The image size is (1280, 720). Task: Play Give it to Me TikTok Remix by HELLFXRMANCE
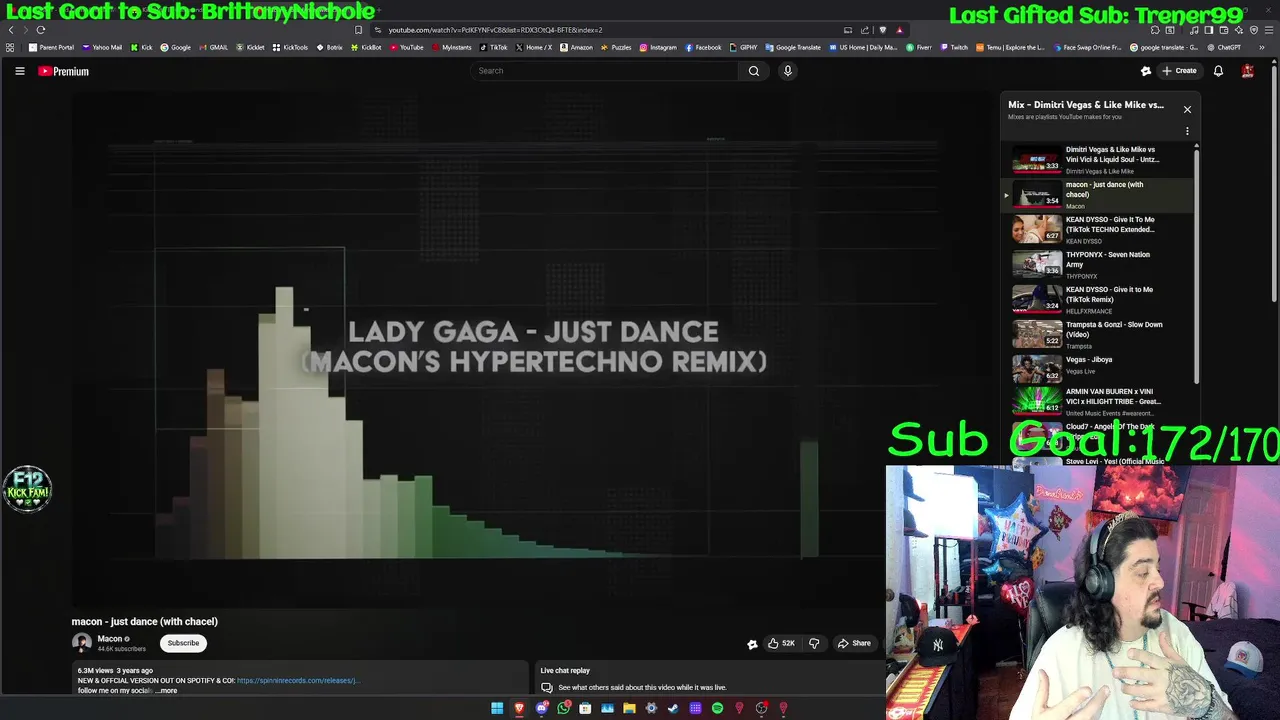click(1099, 300)
